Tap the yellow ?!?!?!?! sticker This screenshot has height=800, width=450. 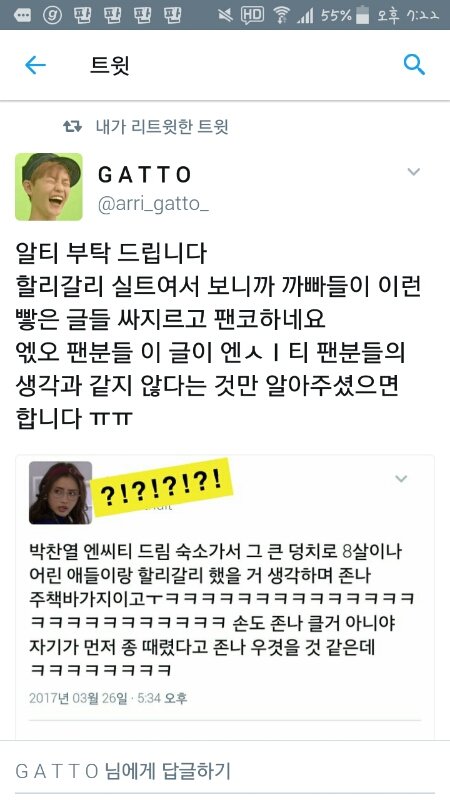pyautogui.click(x=162, y=487)
